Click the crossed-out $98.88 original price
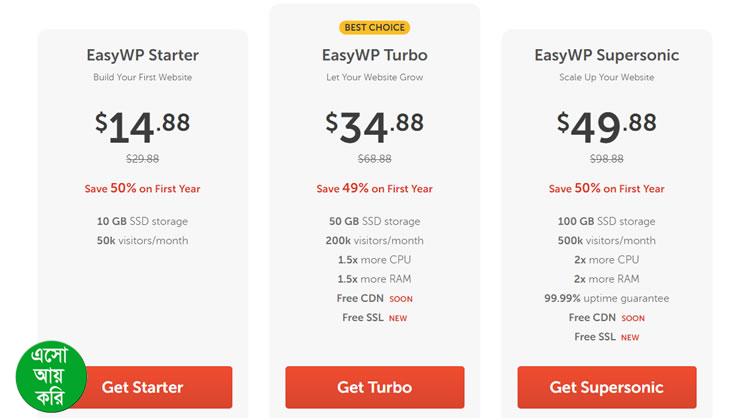Viewport: 750px width, 420px height. (x=606, y=158)
